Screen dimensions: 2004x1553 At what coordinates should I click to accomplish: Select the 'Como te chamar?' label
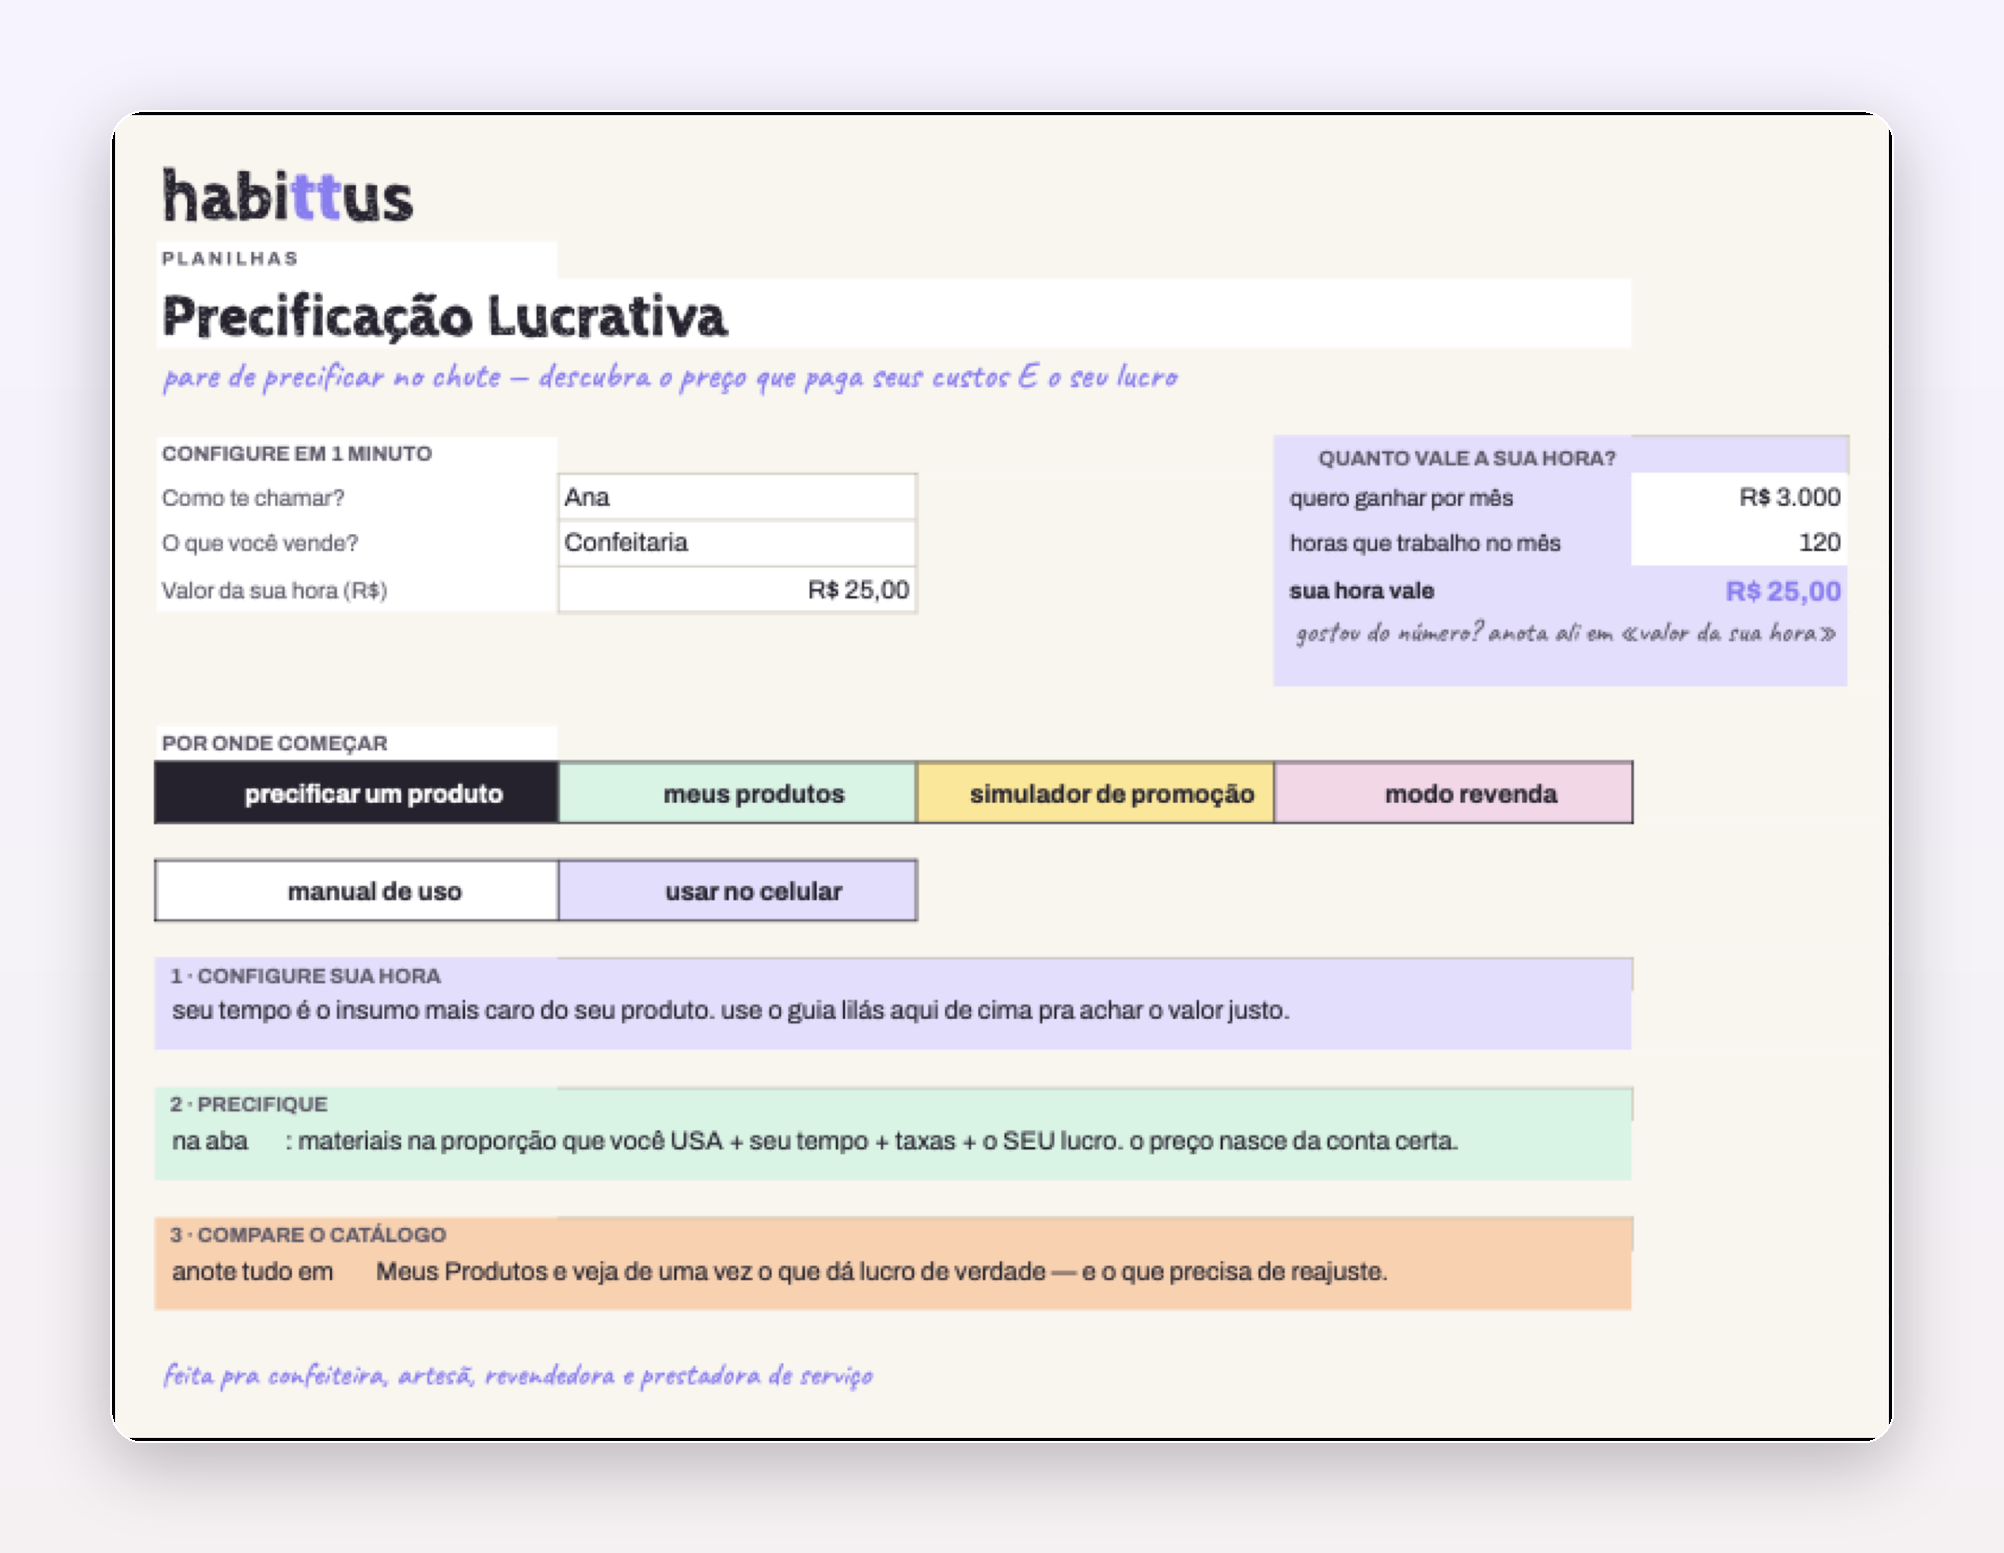point(253,497)
